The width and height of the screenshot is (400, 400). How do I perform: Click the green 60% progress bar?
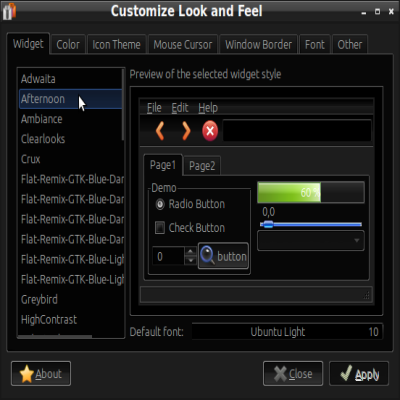[311, 192]
